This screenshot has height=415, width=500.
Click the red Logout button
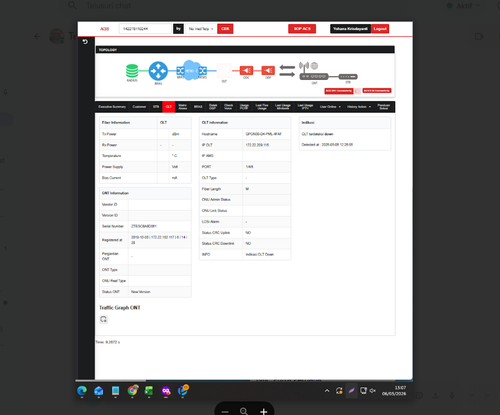(380, 29)
